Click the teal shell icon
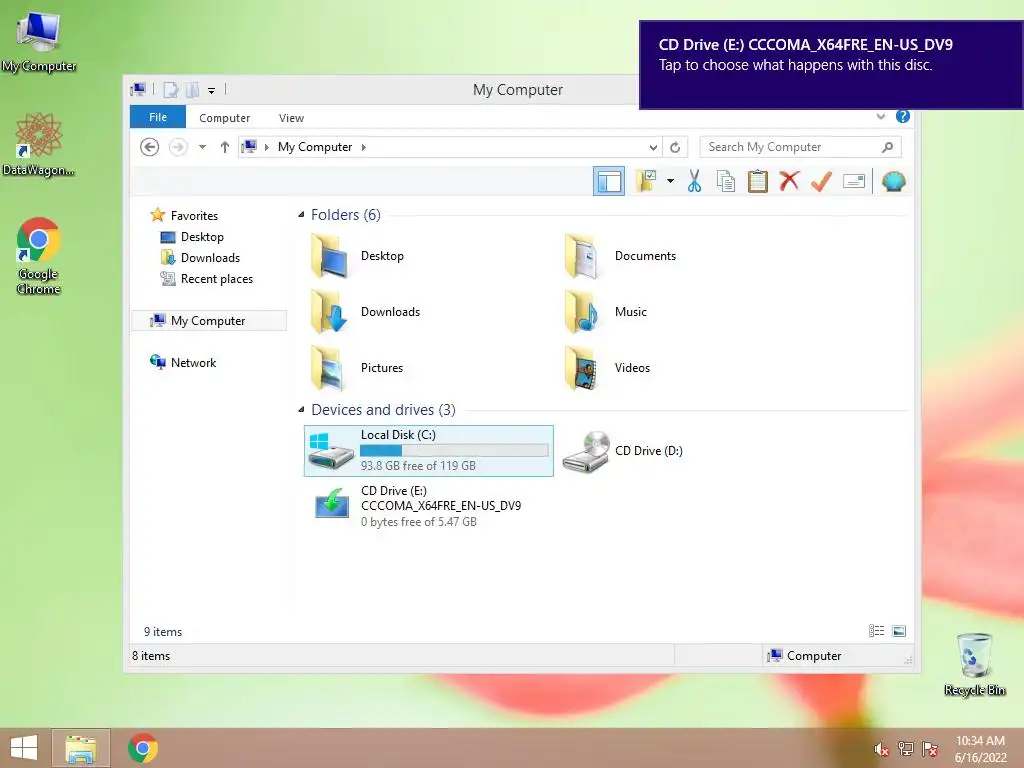Image resolution: width=1024 pixels, height=768 pixels. pos(893,181)
